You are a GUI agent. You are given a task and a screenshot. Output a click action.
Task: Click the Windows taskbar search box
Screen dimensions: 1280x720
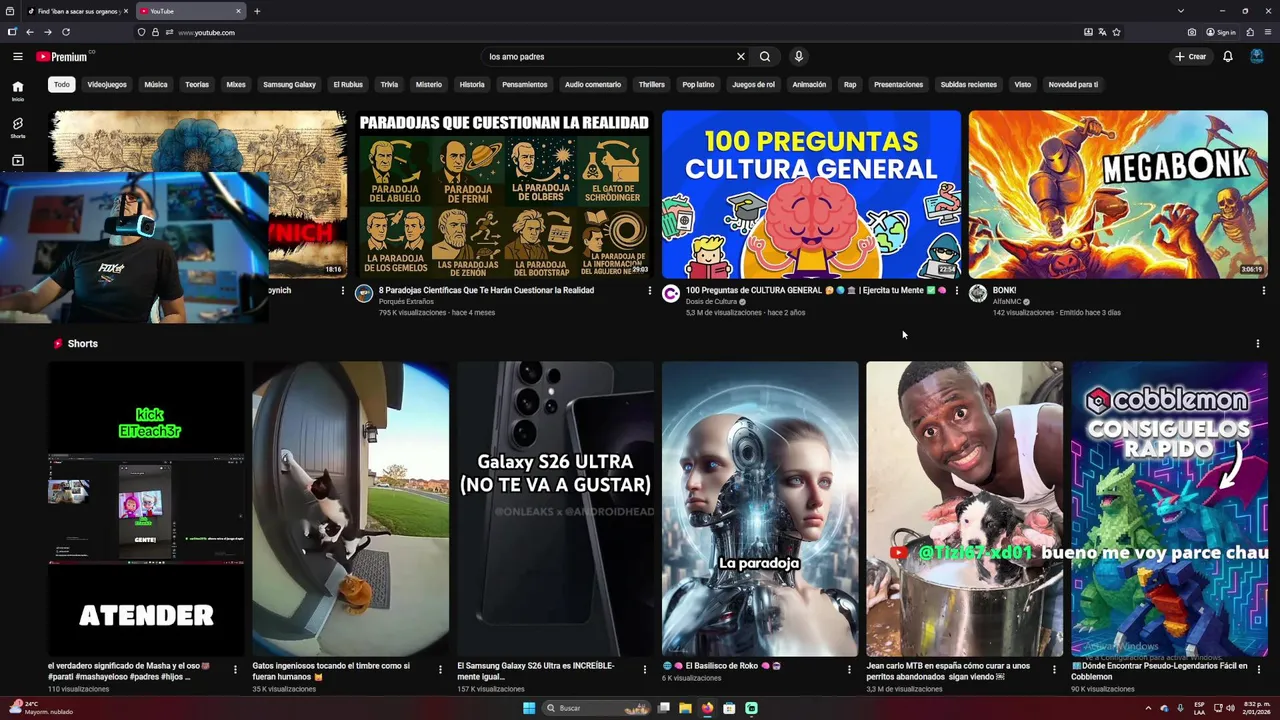pos(598,708)
